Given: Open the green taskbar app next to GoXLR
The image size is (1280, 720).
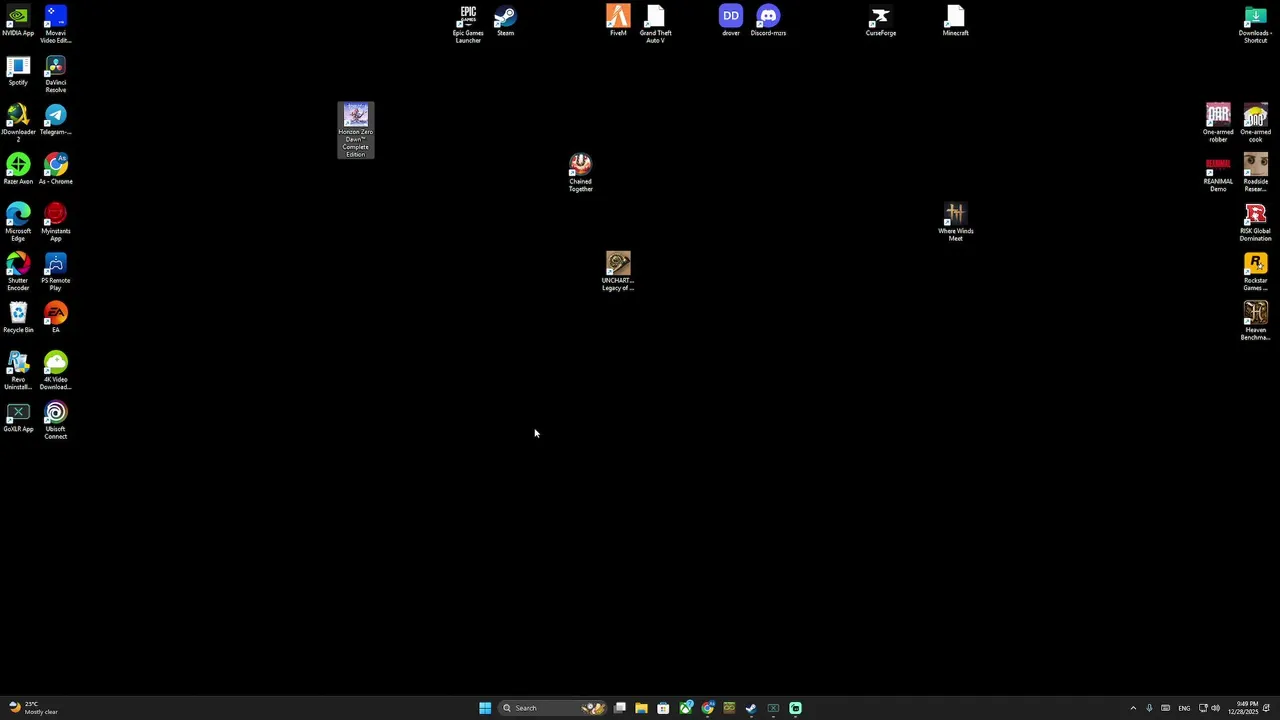Looking at the screenshot, I should [795, 708].
